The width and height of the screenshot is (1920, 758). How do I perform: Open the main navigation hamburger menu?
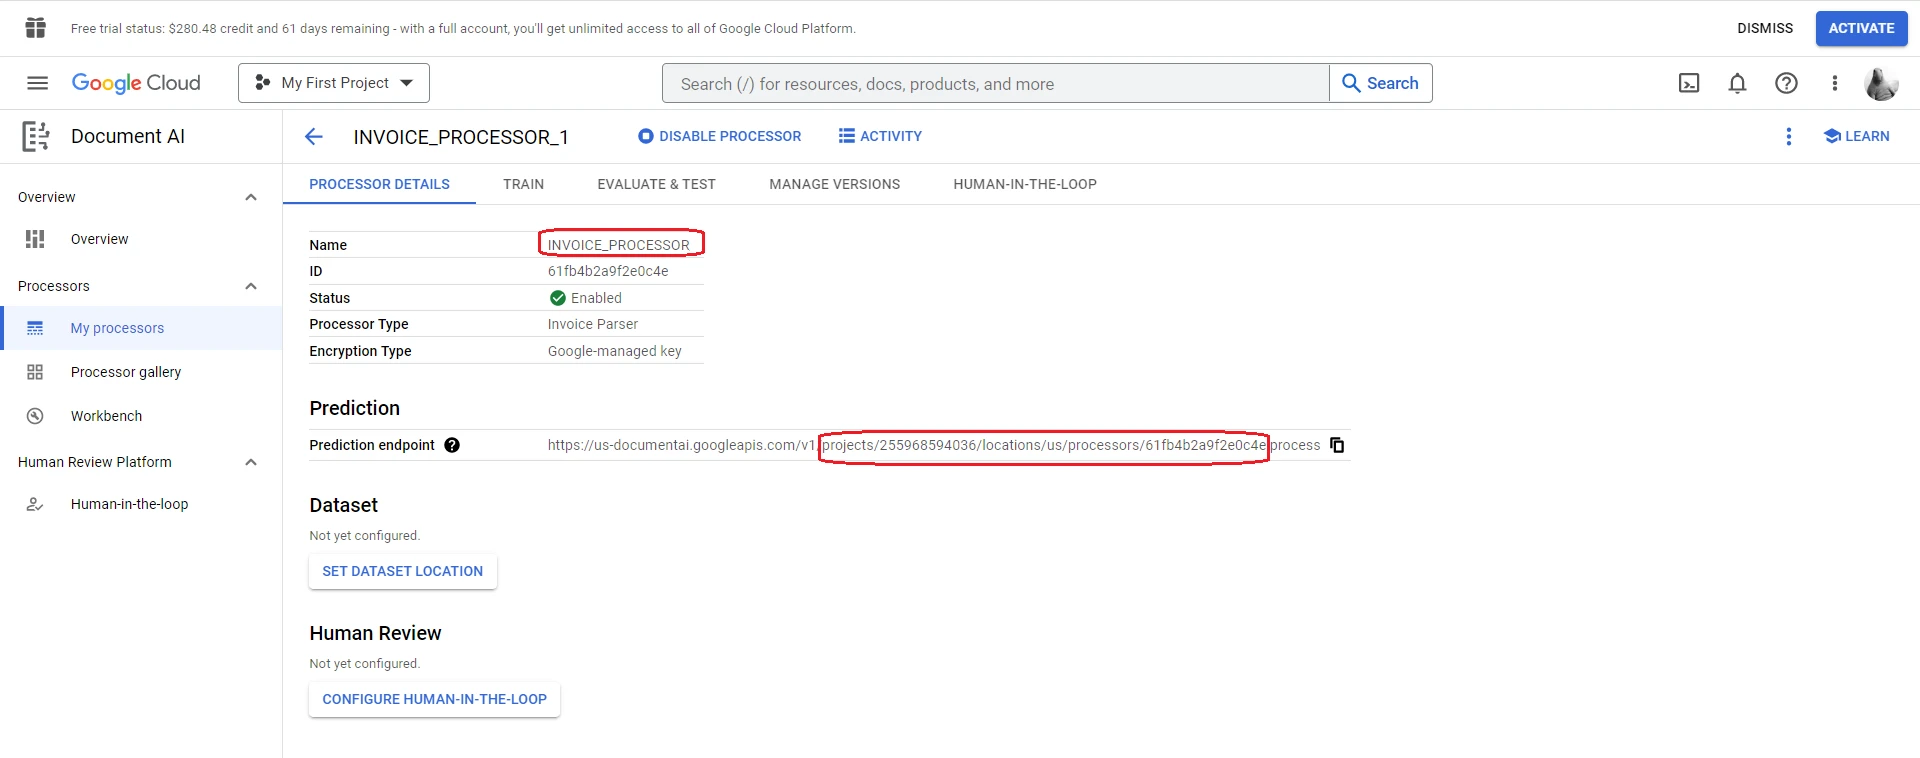pyautogui.click(x=37, y=83)
